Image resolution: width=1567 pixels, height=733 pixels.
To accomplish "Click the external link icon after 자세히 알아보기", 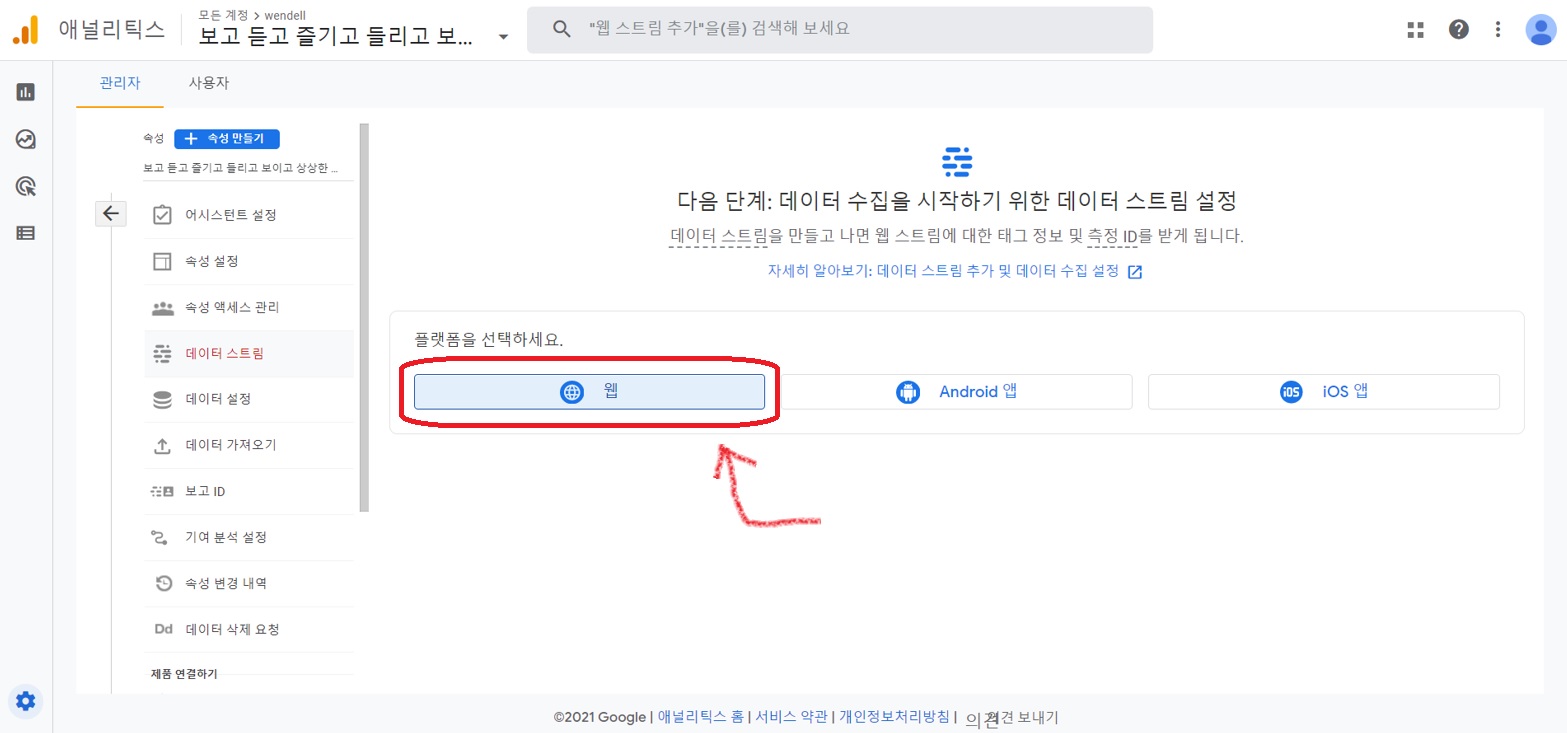I will coord(1134,272).
